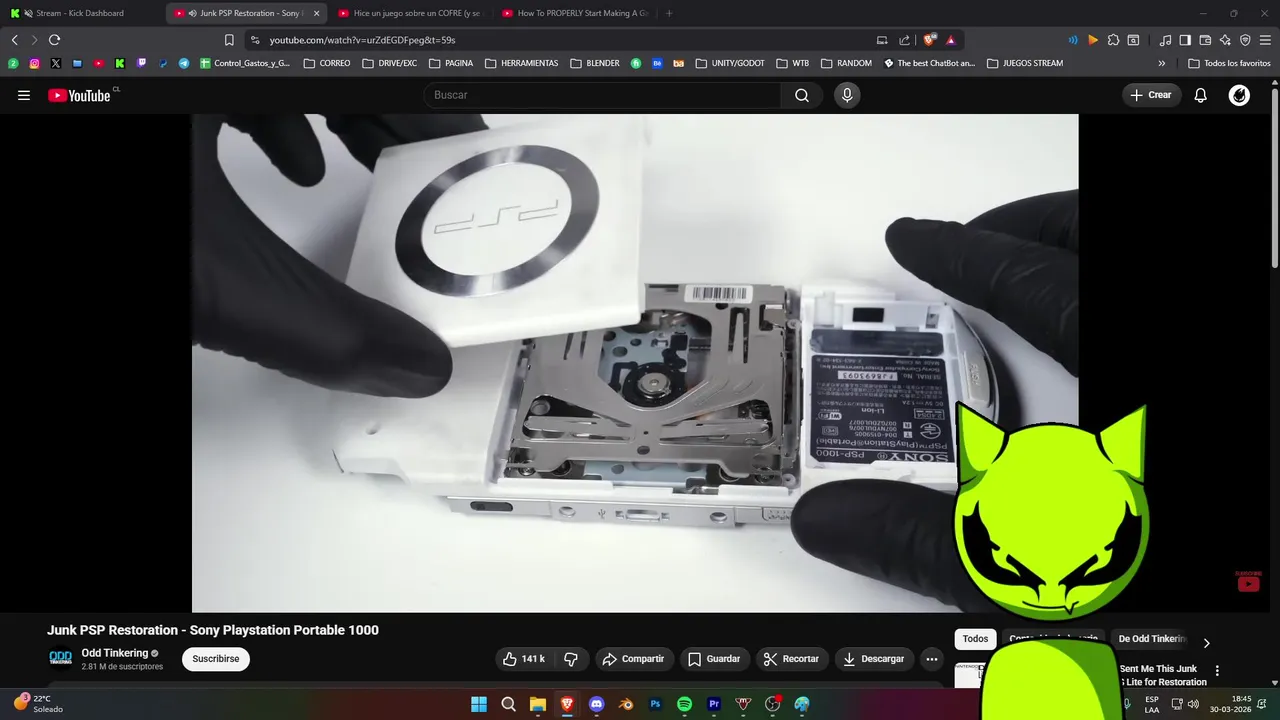Open the X (Twitter) bookmark icon
The height and width of the screenshot is (720, 1280).
55,63
